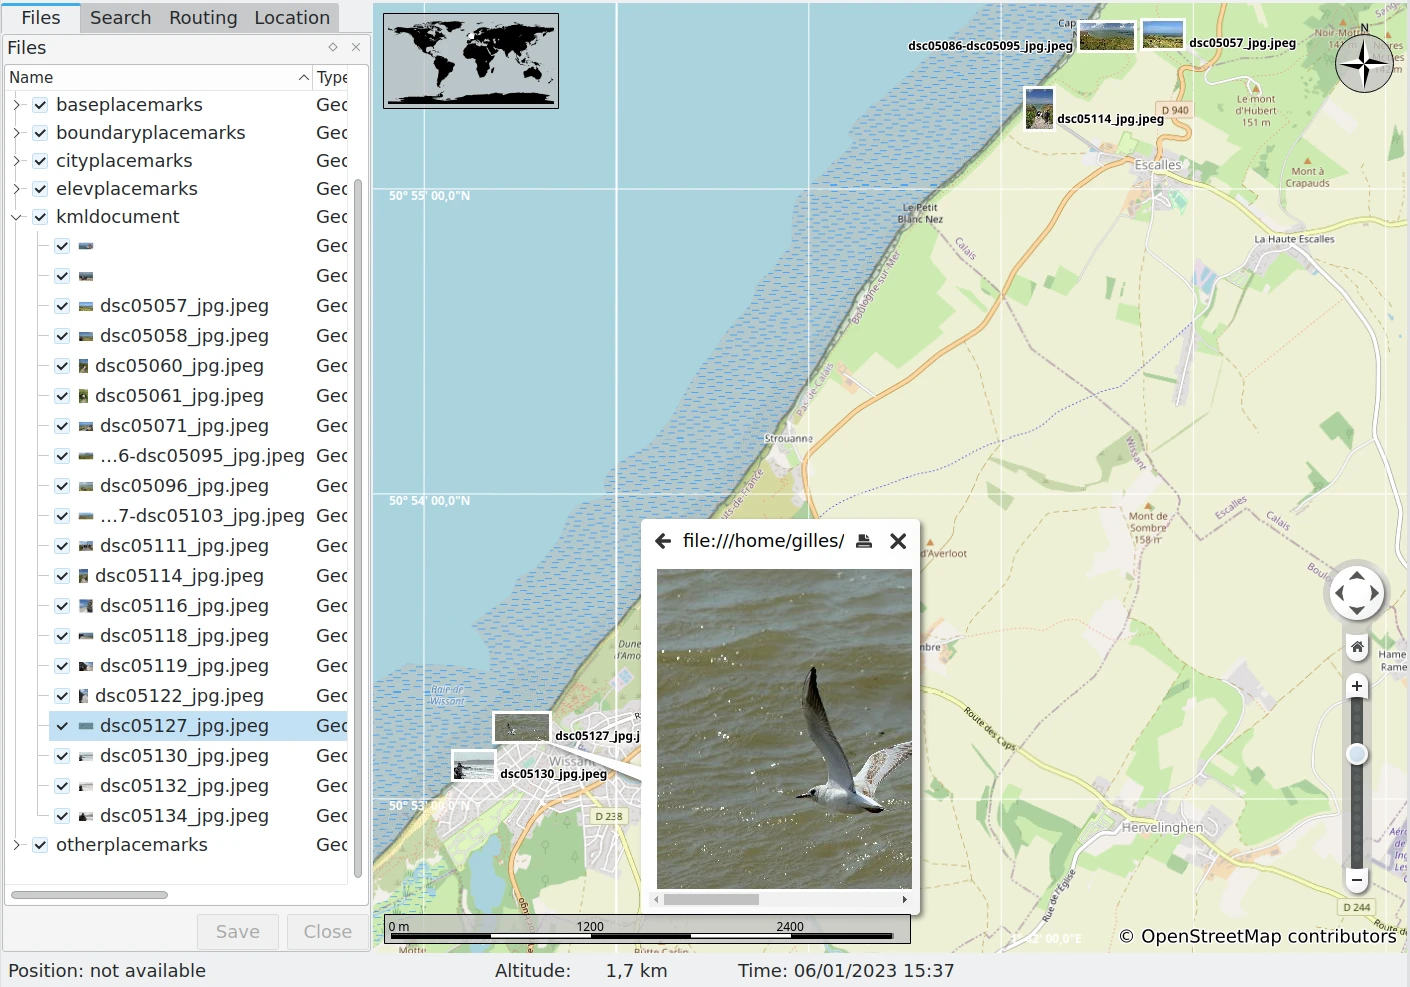Collapse the kmldocument tree node
The width and height of the screenshot is (1410, 987).
[17, 217]
